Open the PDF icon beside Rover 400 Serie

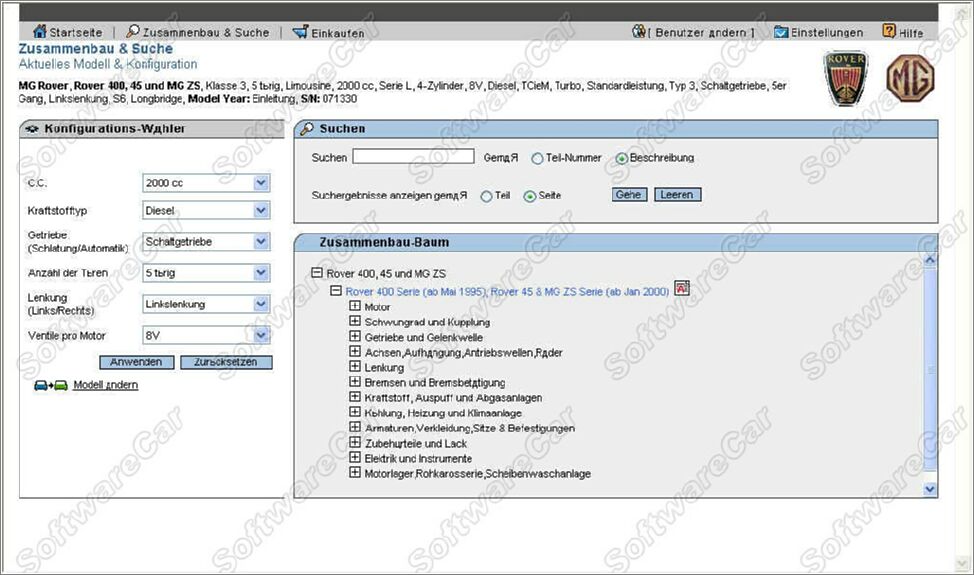[x=681, y=290]
